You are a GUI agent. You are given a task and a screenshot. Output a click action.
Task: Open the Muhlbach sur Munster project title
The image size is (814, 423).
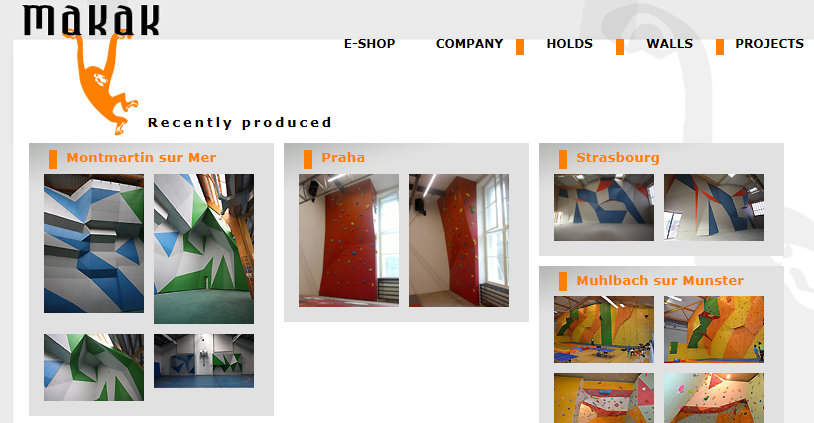660,281
